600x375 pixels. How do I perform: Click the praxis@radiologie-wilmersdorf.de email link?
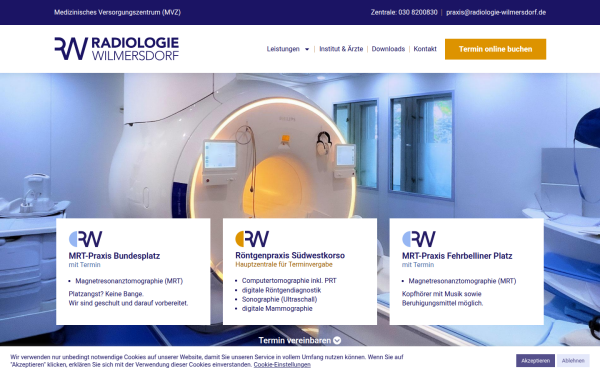point(496,12)
